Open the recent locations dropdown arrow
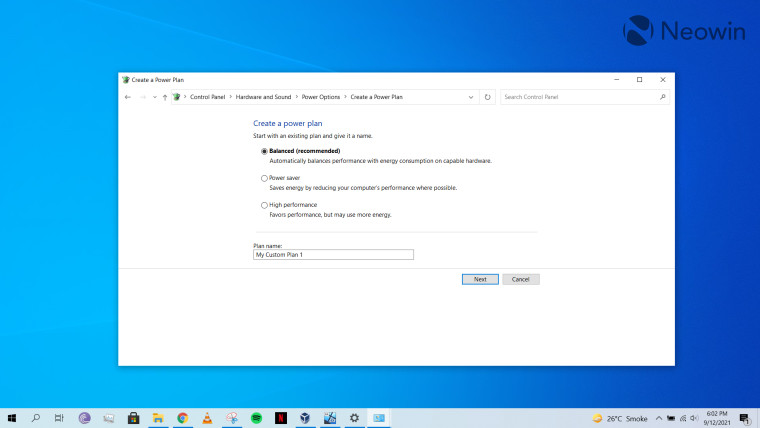The height and width of the screenshot is (428, 760). coord(155,97)
